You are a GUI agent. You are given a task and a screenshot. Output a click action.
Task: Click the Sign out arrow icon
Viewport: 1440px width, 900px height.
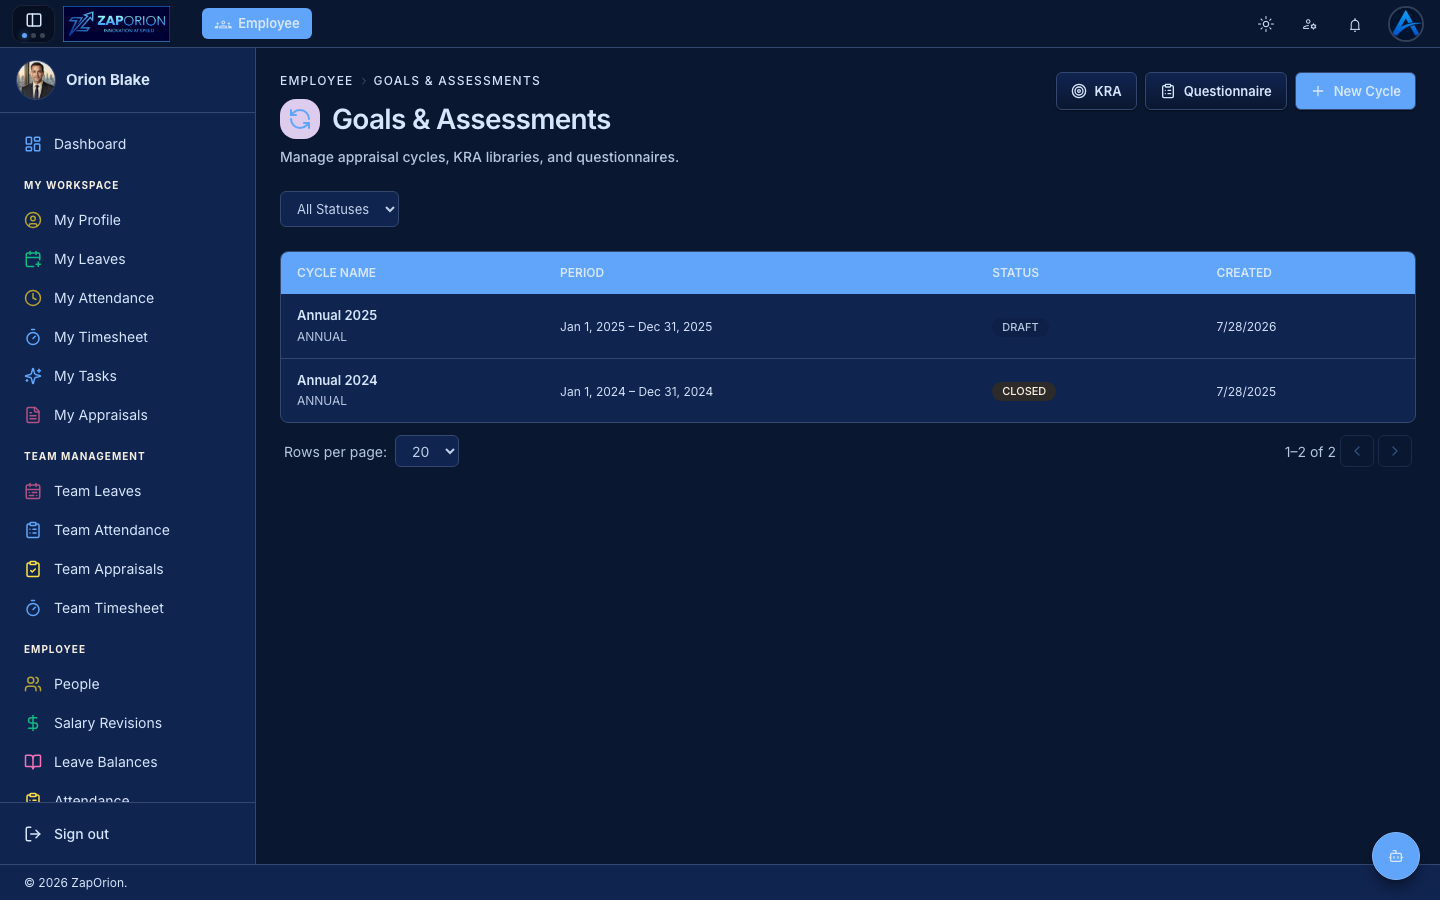click(x=33, y=834)
